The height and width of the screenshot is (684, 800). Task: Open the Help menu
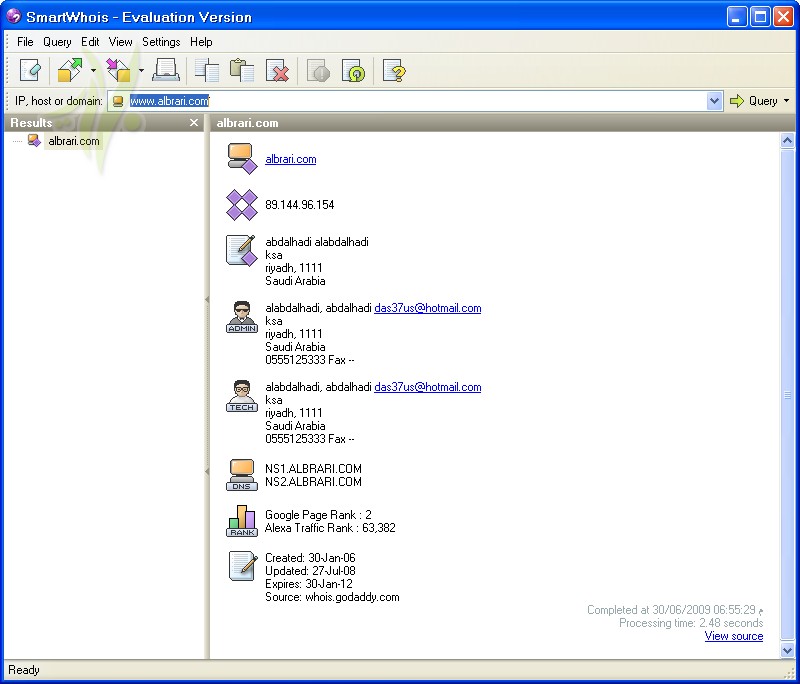click(201, 42)
